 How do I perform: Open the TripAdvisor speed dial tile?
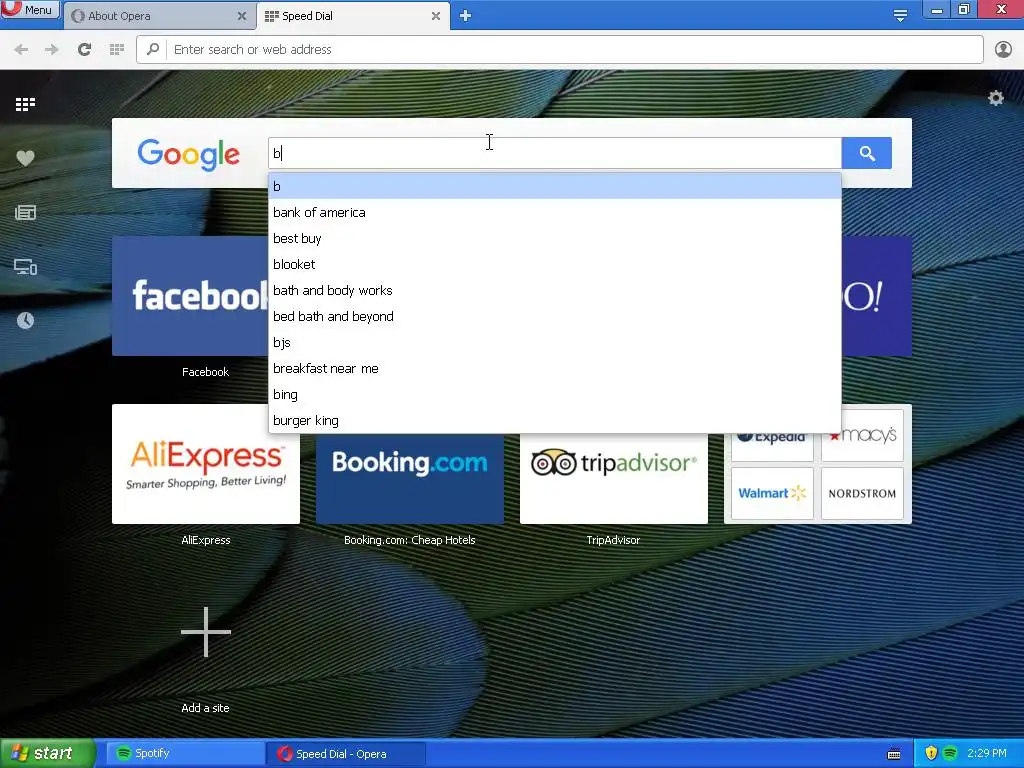coord(613,479)
